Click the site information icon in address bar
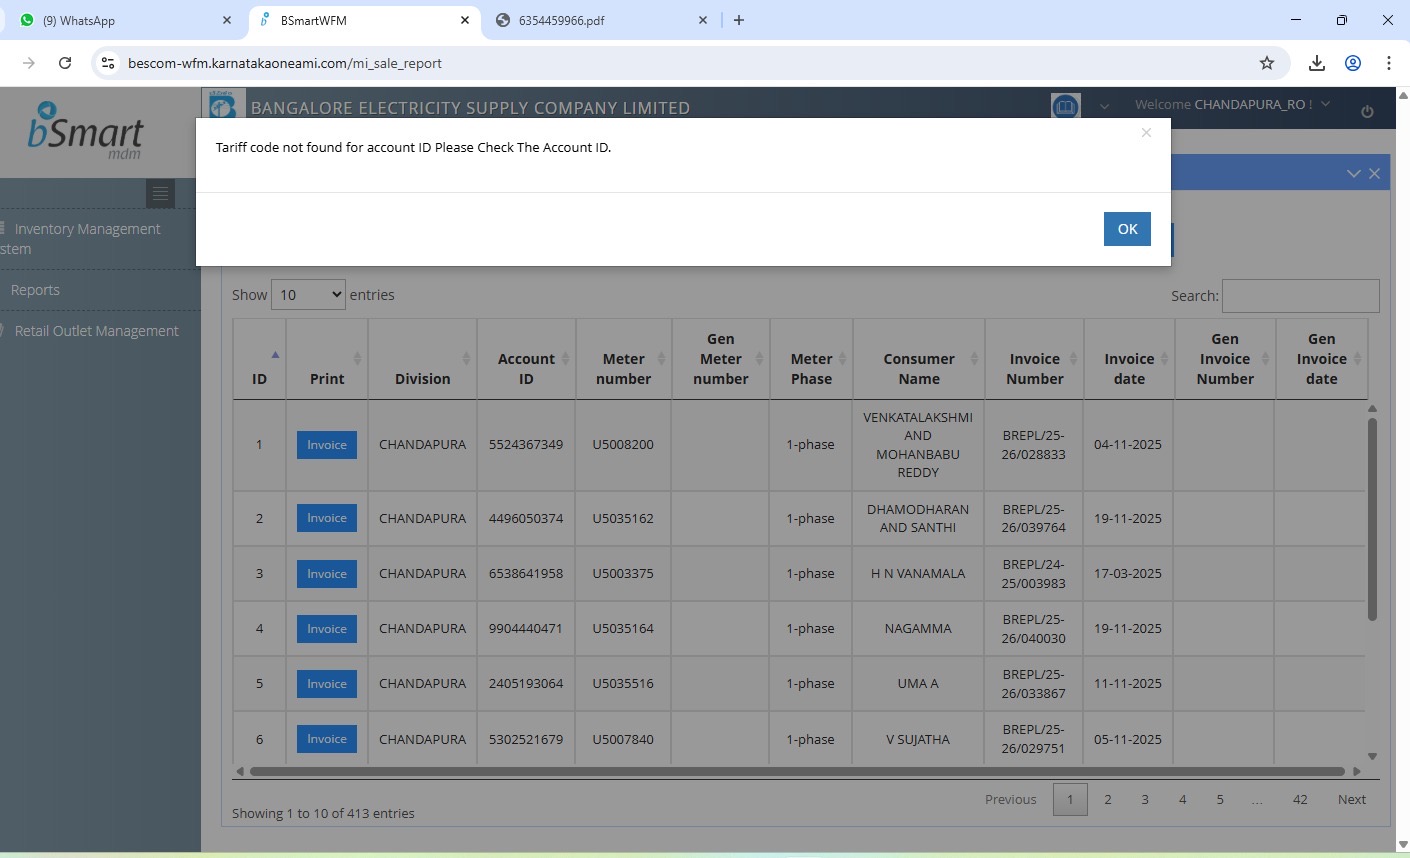Viewport: 1410px width, 858px height. point(108,63)
